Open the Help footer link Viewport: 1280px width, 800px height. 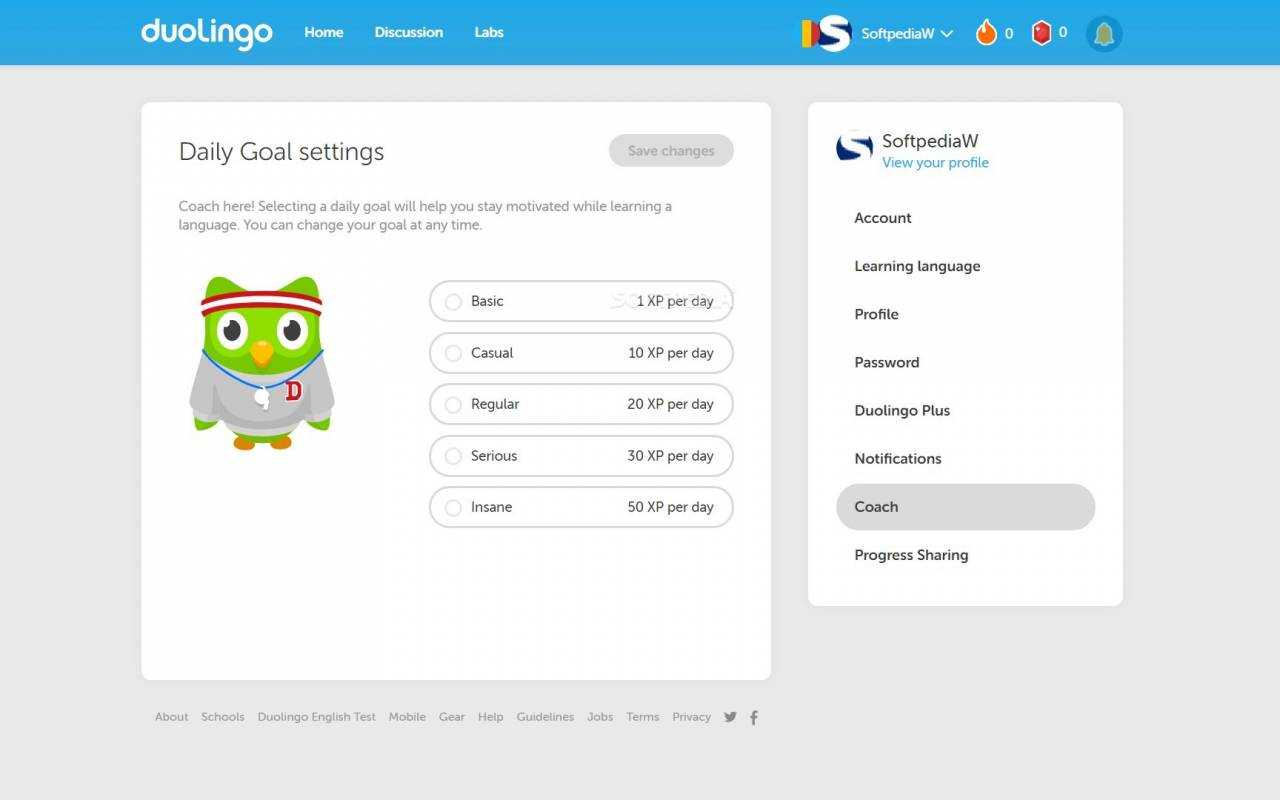(x=490, y=717)
